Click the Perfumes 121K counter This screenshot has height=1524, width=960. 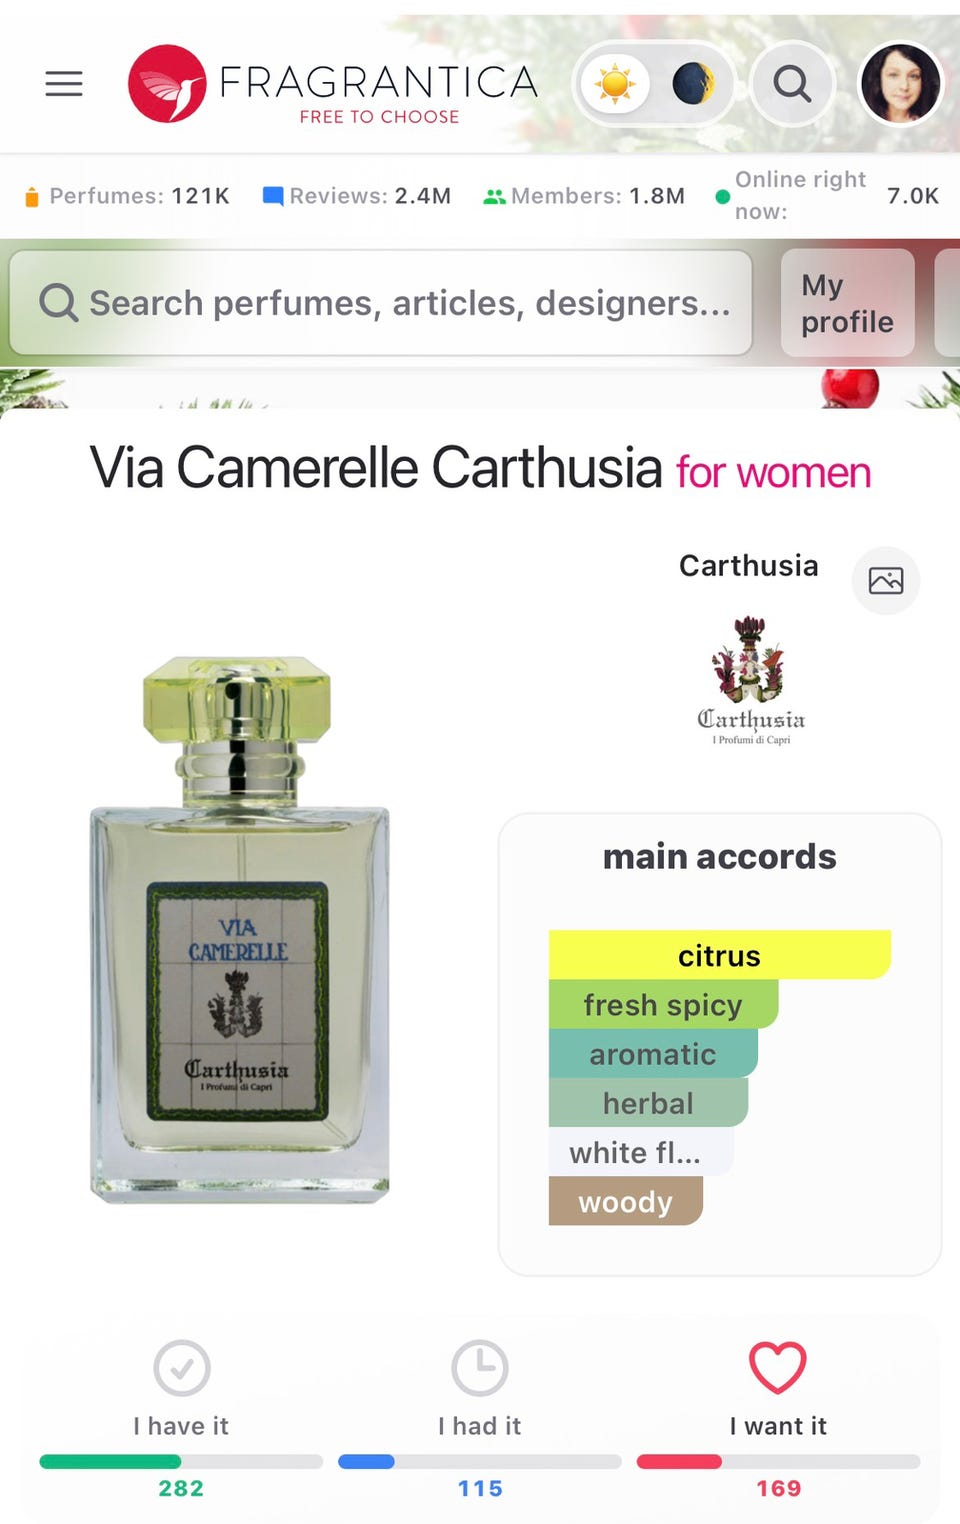(127, 196)
